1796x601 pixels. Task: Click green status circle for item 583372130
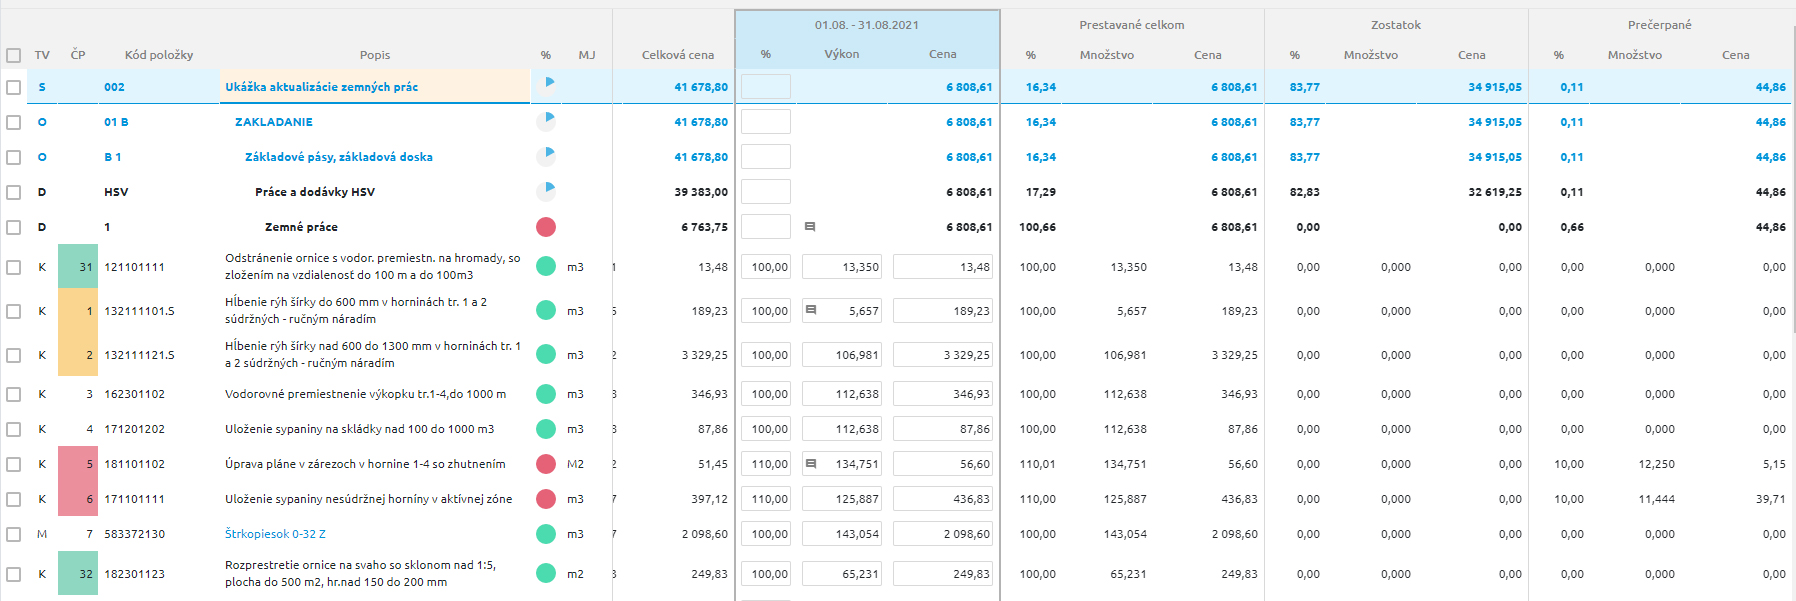(546, 534)
